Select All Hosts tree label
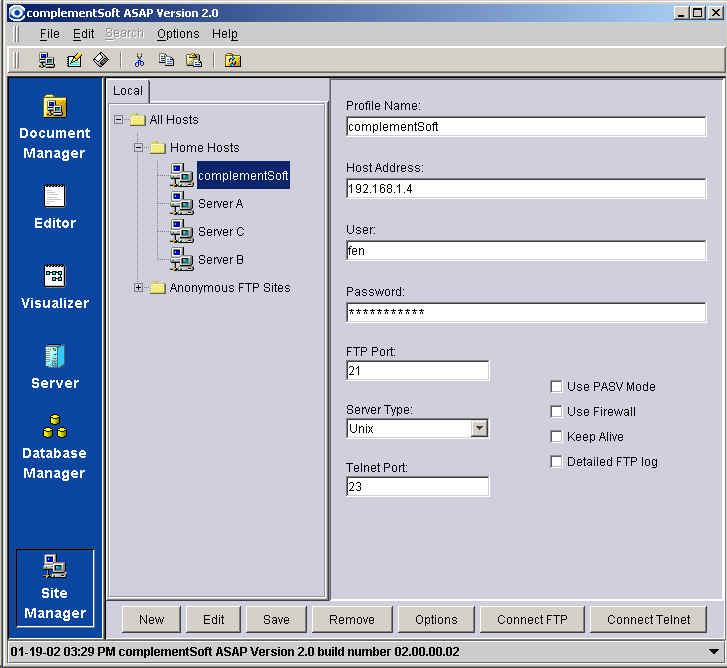The height and width of the screenshot is (668, 727). coord(174,120)
